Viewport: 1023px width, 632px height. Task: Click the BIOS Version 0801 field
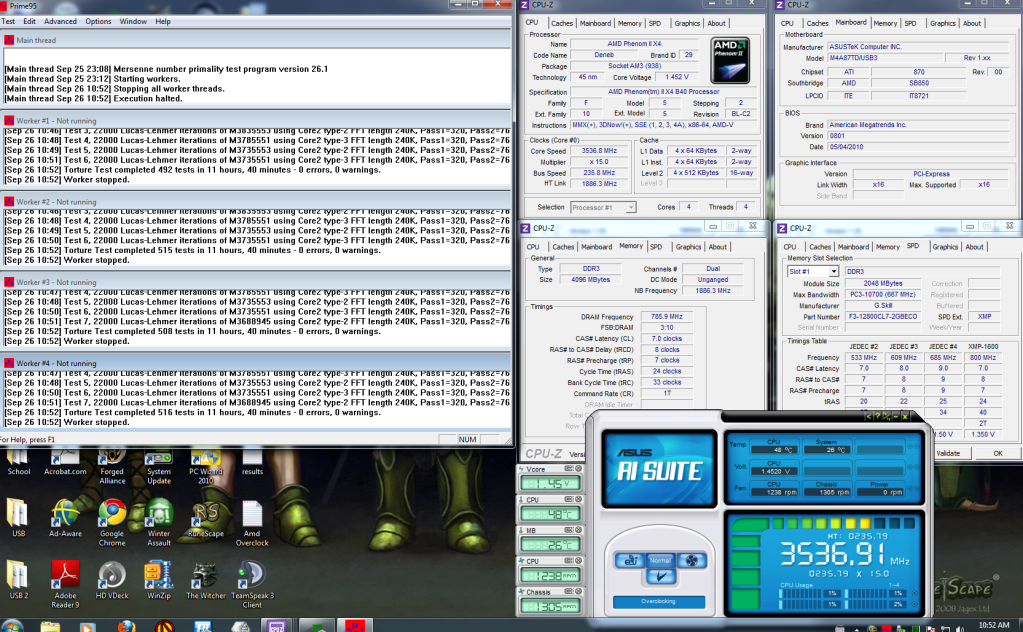point(921,136)
